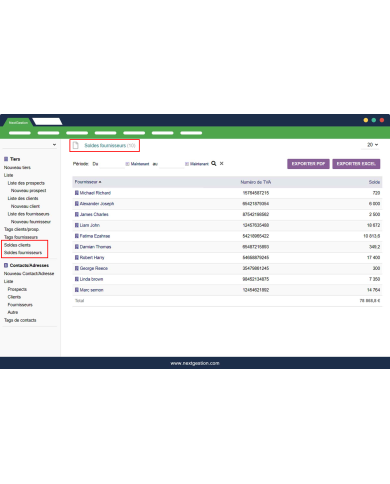Screen dimensions: 390x484
Task: Select the blank white browser tab
Action: pyautogui.click(x=48, y=121)
